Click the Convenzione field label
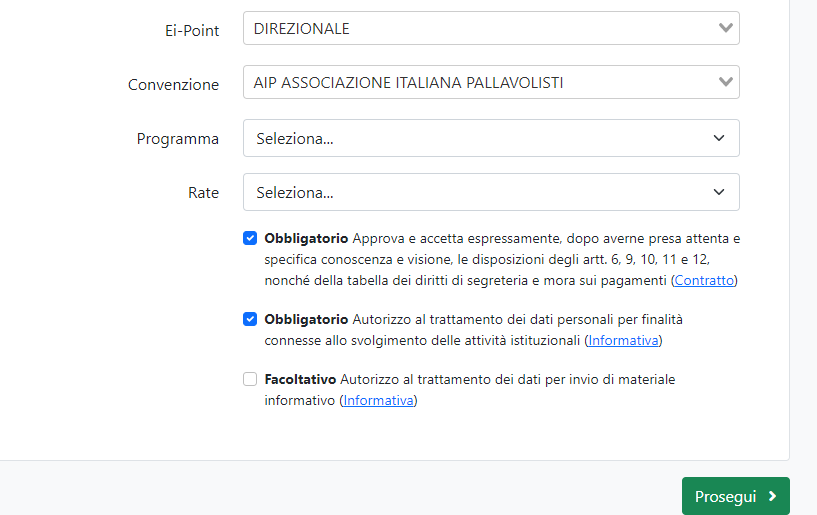 [x=174, y=84]
